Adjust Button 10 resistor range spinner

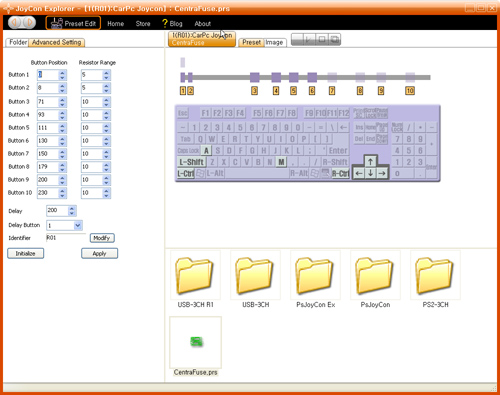tap(106, 193)
